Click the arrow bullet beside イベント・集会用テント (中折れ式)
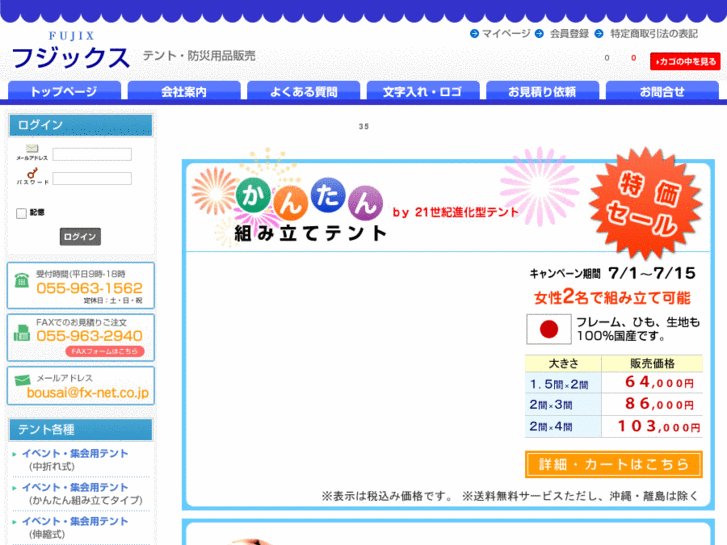 (x=15, y=454)
